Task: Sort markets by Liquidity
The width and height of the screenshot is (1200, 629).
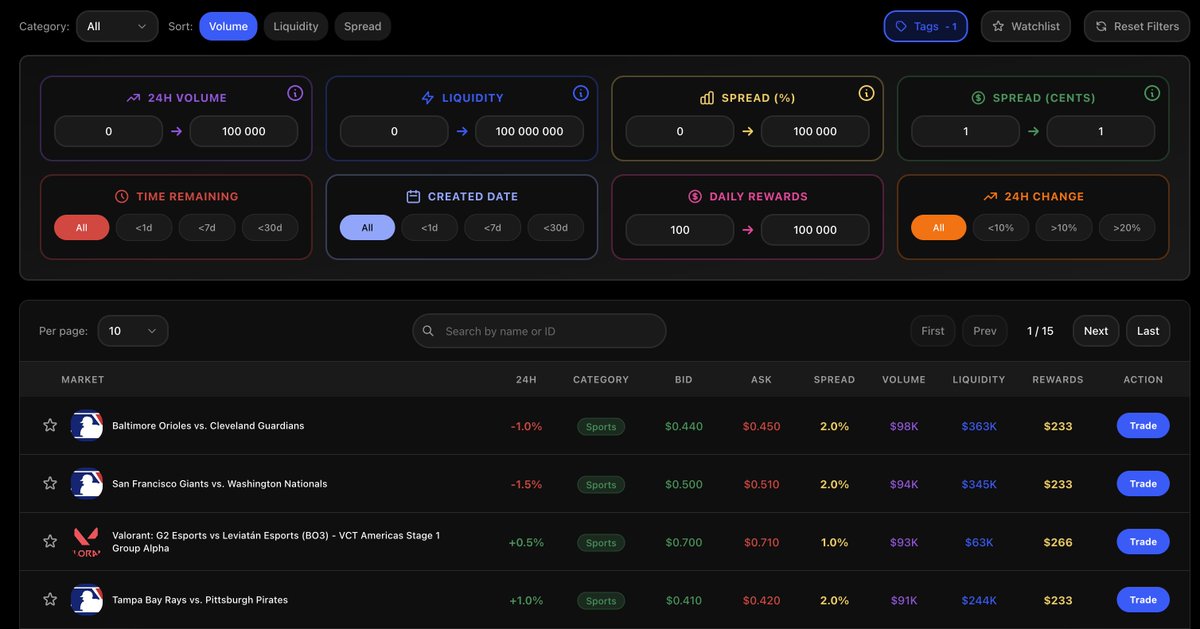Action: tap(296, 26)
